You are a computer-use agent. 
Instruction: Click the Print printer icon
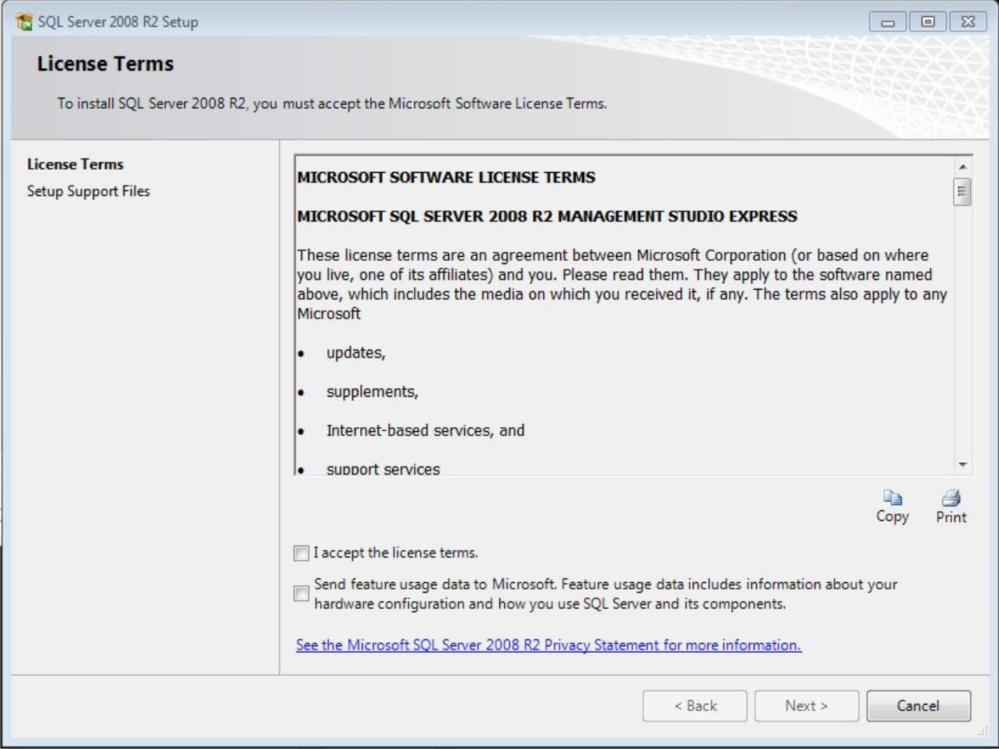951,498
